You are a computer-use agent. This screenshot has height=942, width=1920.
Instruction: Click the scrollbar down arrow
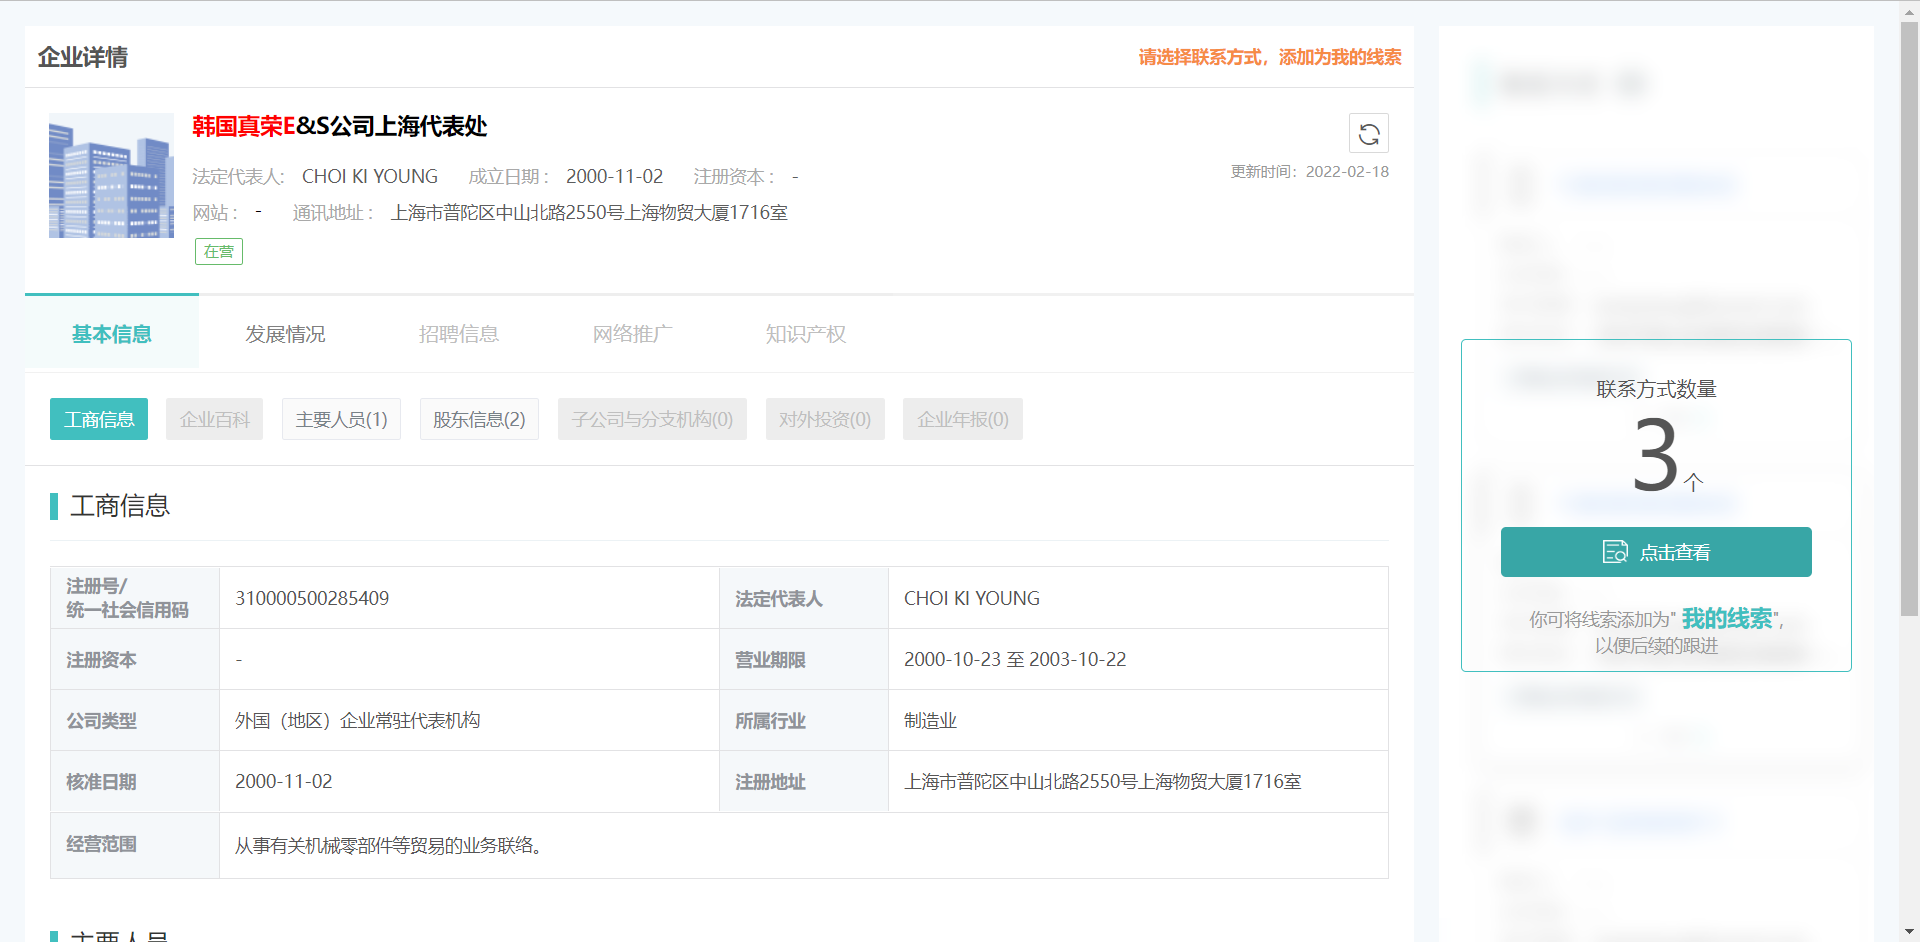coord(1909,932)
